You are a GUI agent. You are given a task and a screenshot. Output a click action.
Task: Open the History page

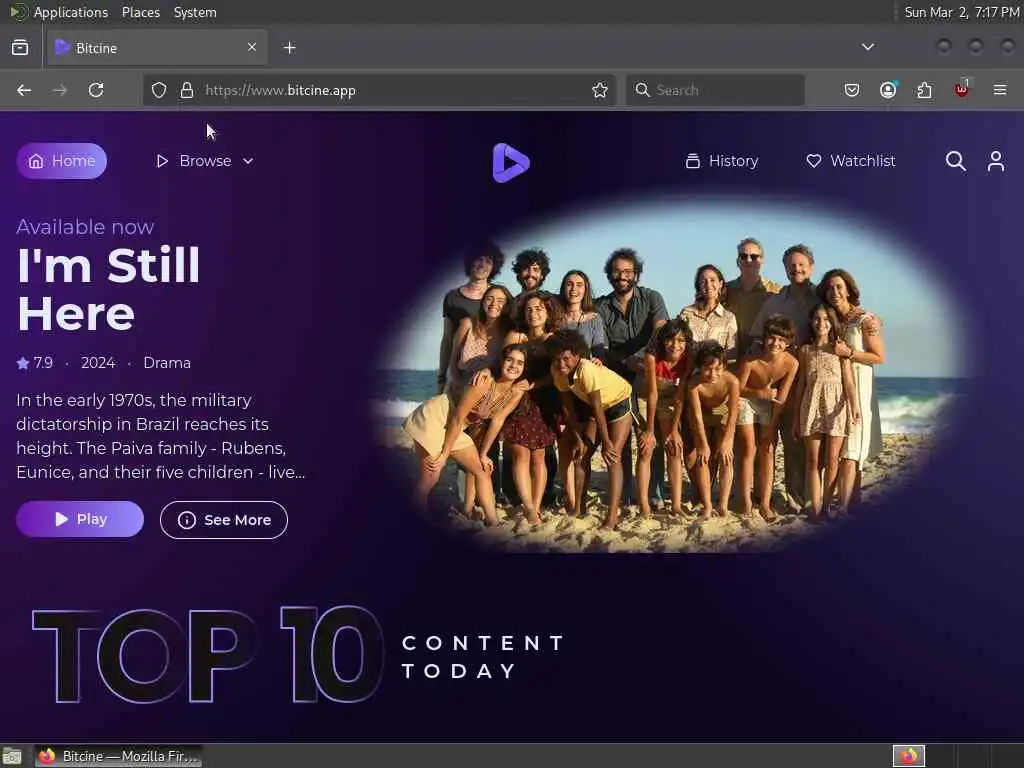722,161
